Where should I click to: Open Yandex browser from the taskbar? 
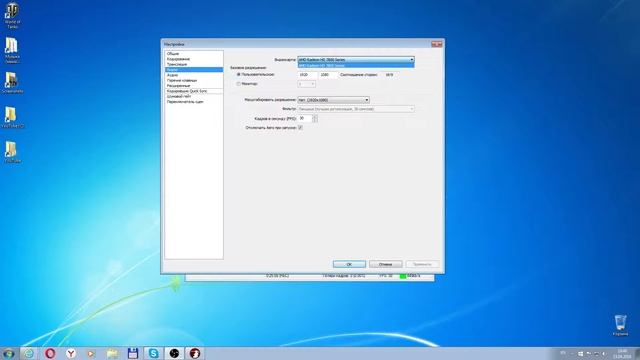(71, 353)
